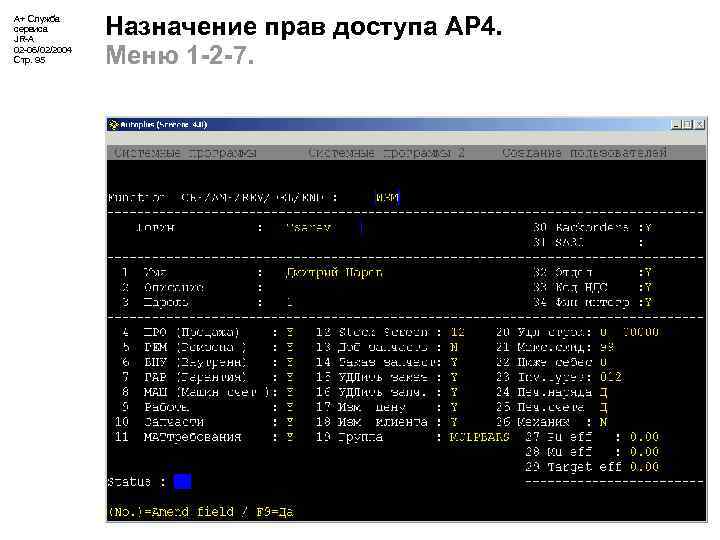The height and width of the screenshot is (540, 720).
Task: Click the Function field value WSM
Action: tap(387, 197)
